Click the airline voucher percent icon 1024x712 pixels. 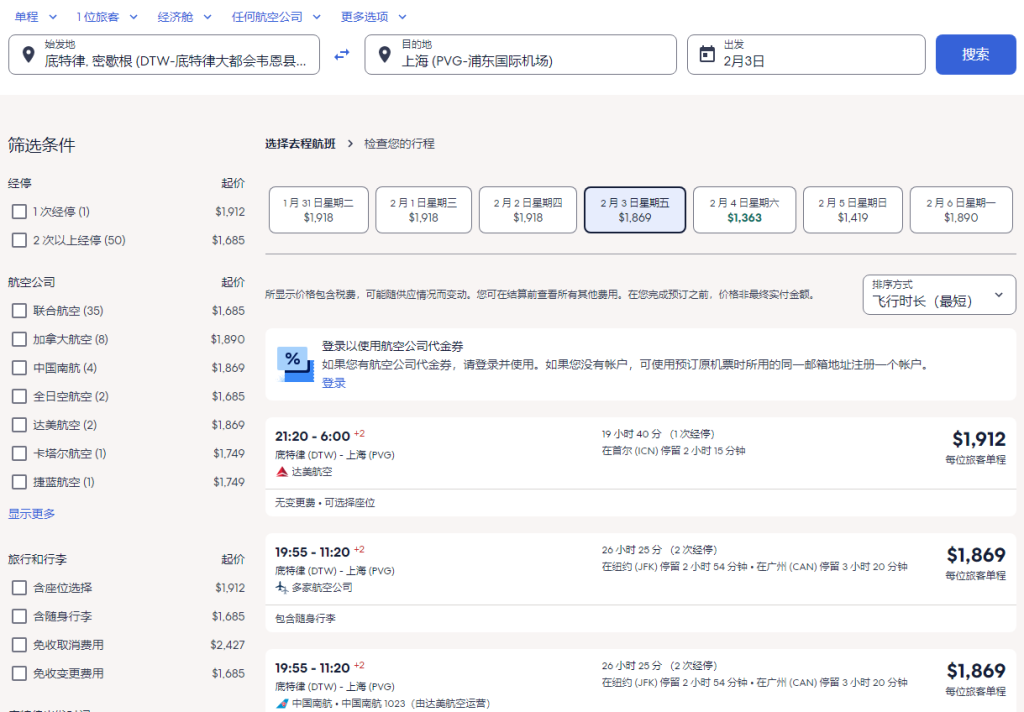(x=294, y=364)
